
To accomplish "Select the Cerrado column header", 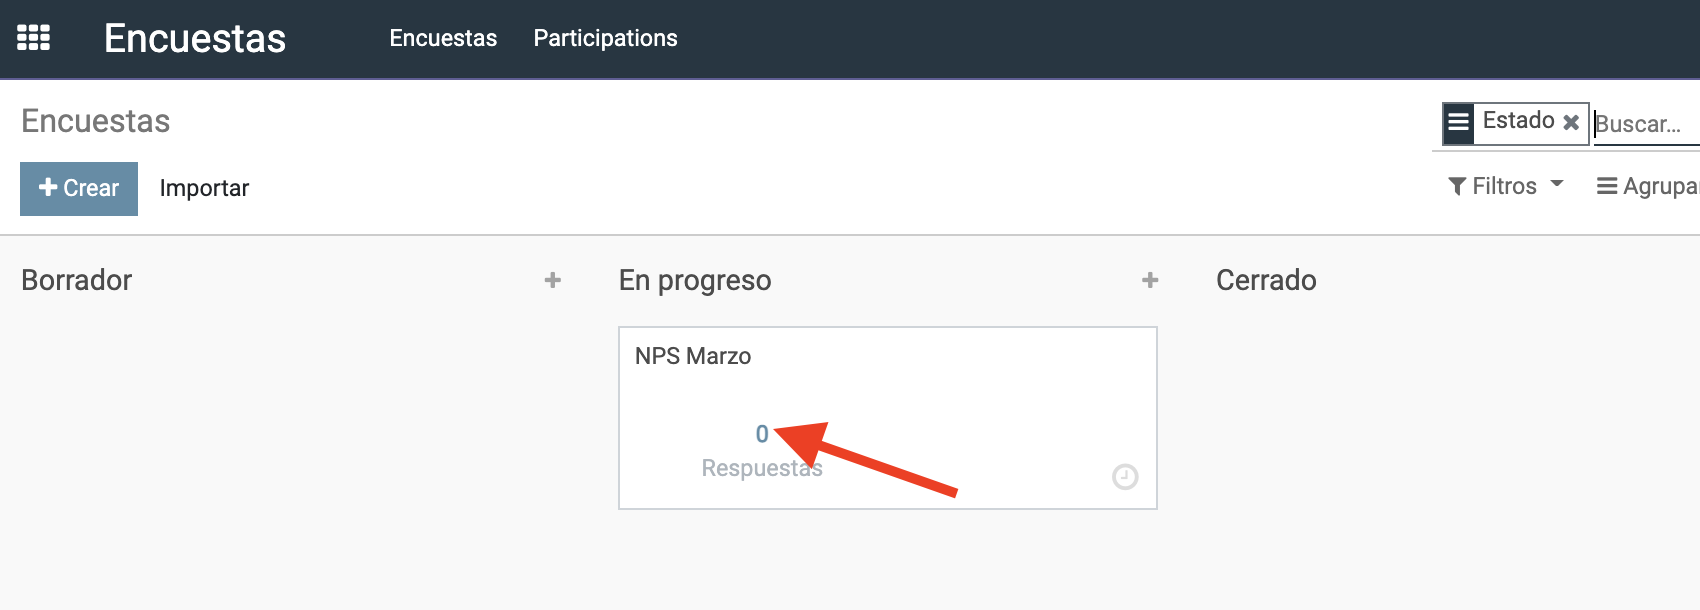I will pyautogui.click(x=1266, y=280).
